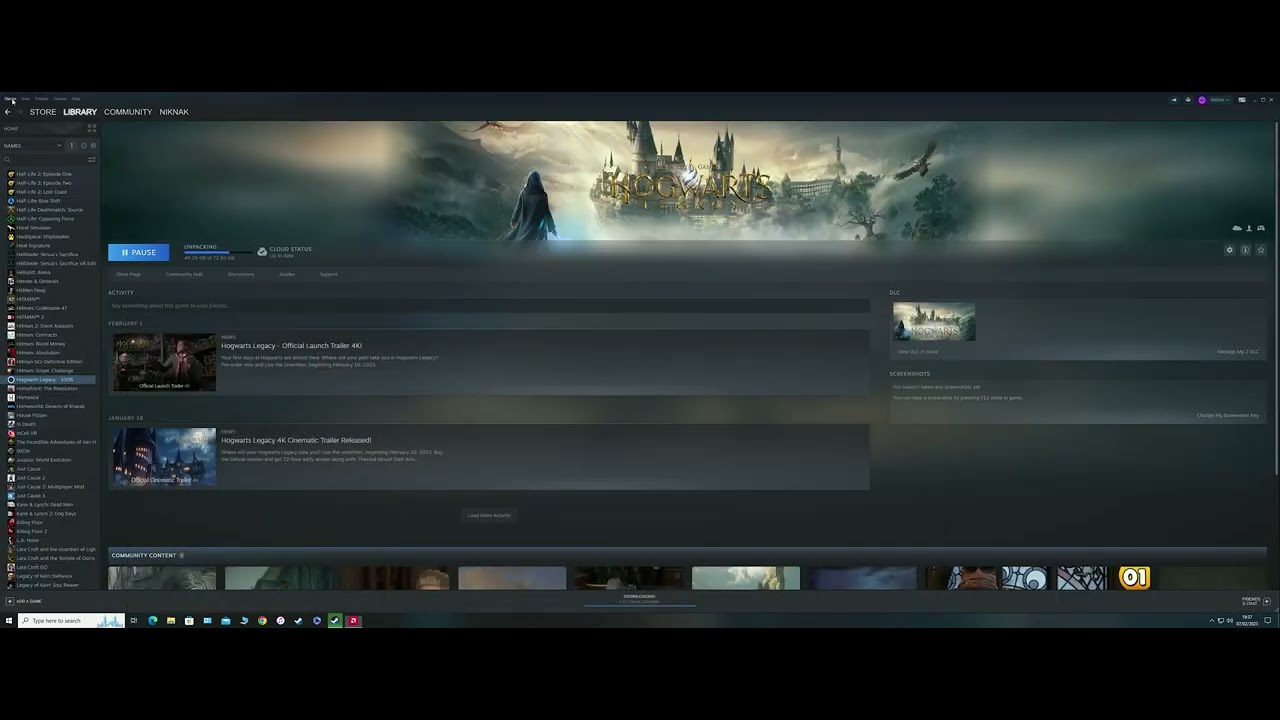Image resolution: width=1280 pixels, height=720 pixels.
Task: Open the Discussions link
Action: click(241, 274)
